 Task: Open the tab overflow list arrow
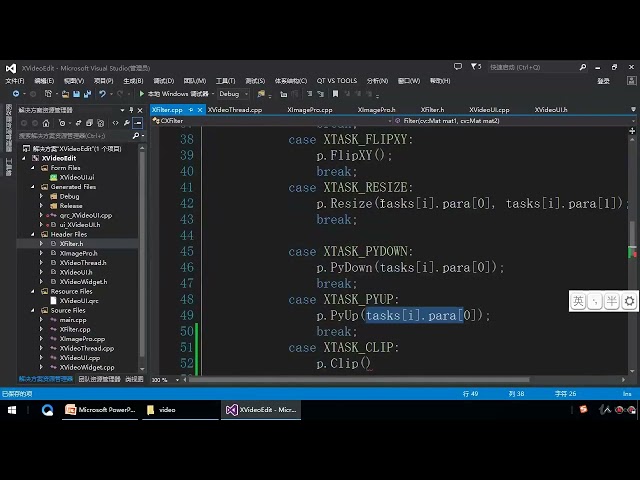click(633, 109)
